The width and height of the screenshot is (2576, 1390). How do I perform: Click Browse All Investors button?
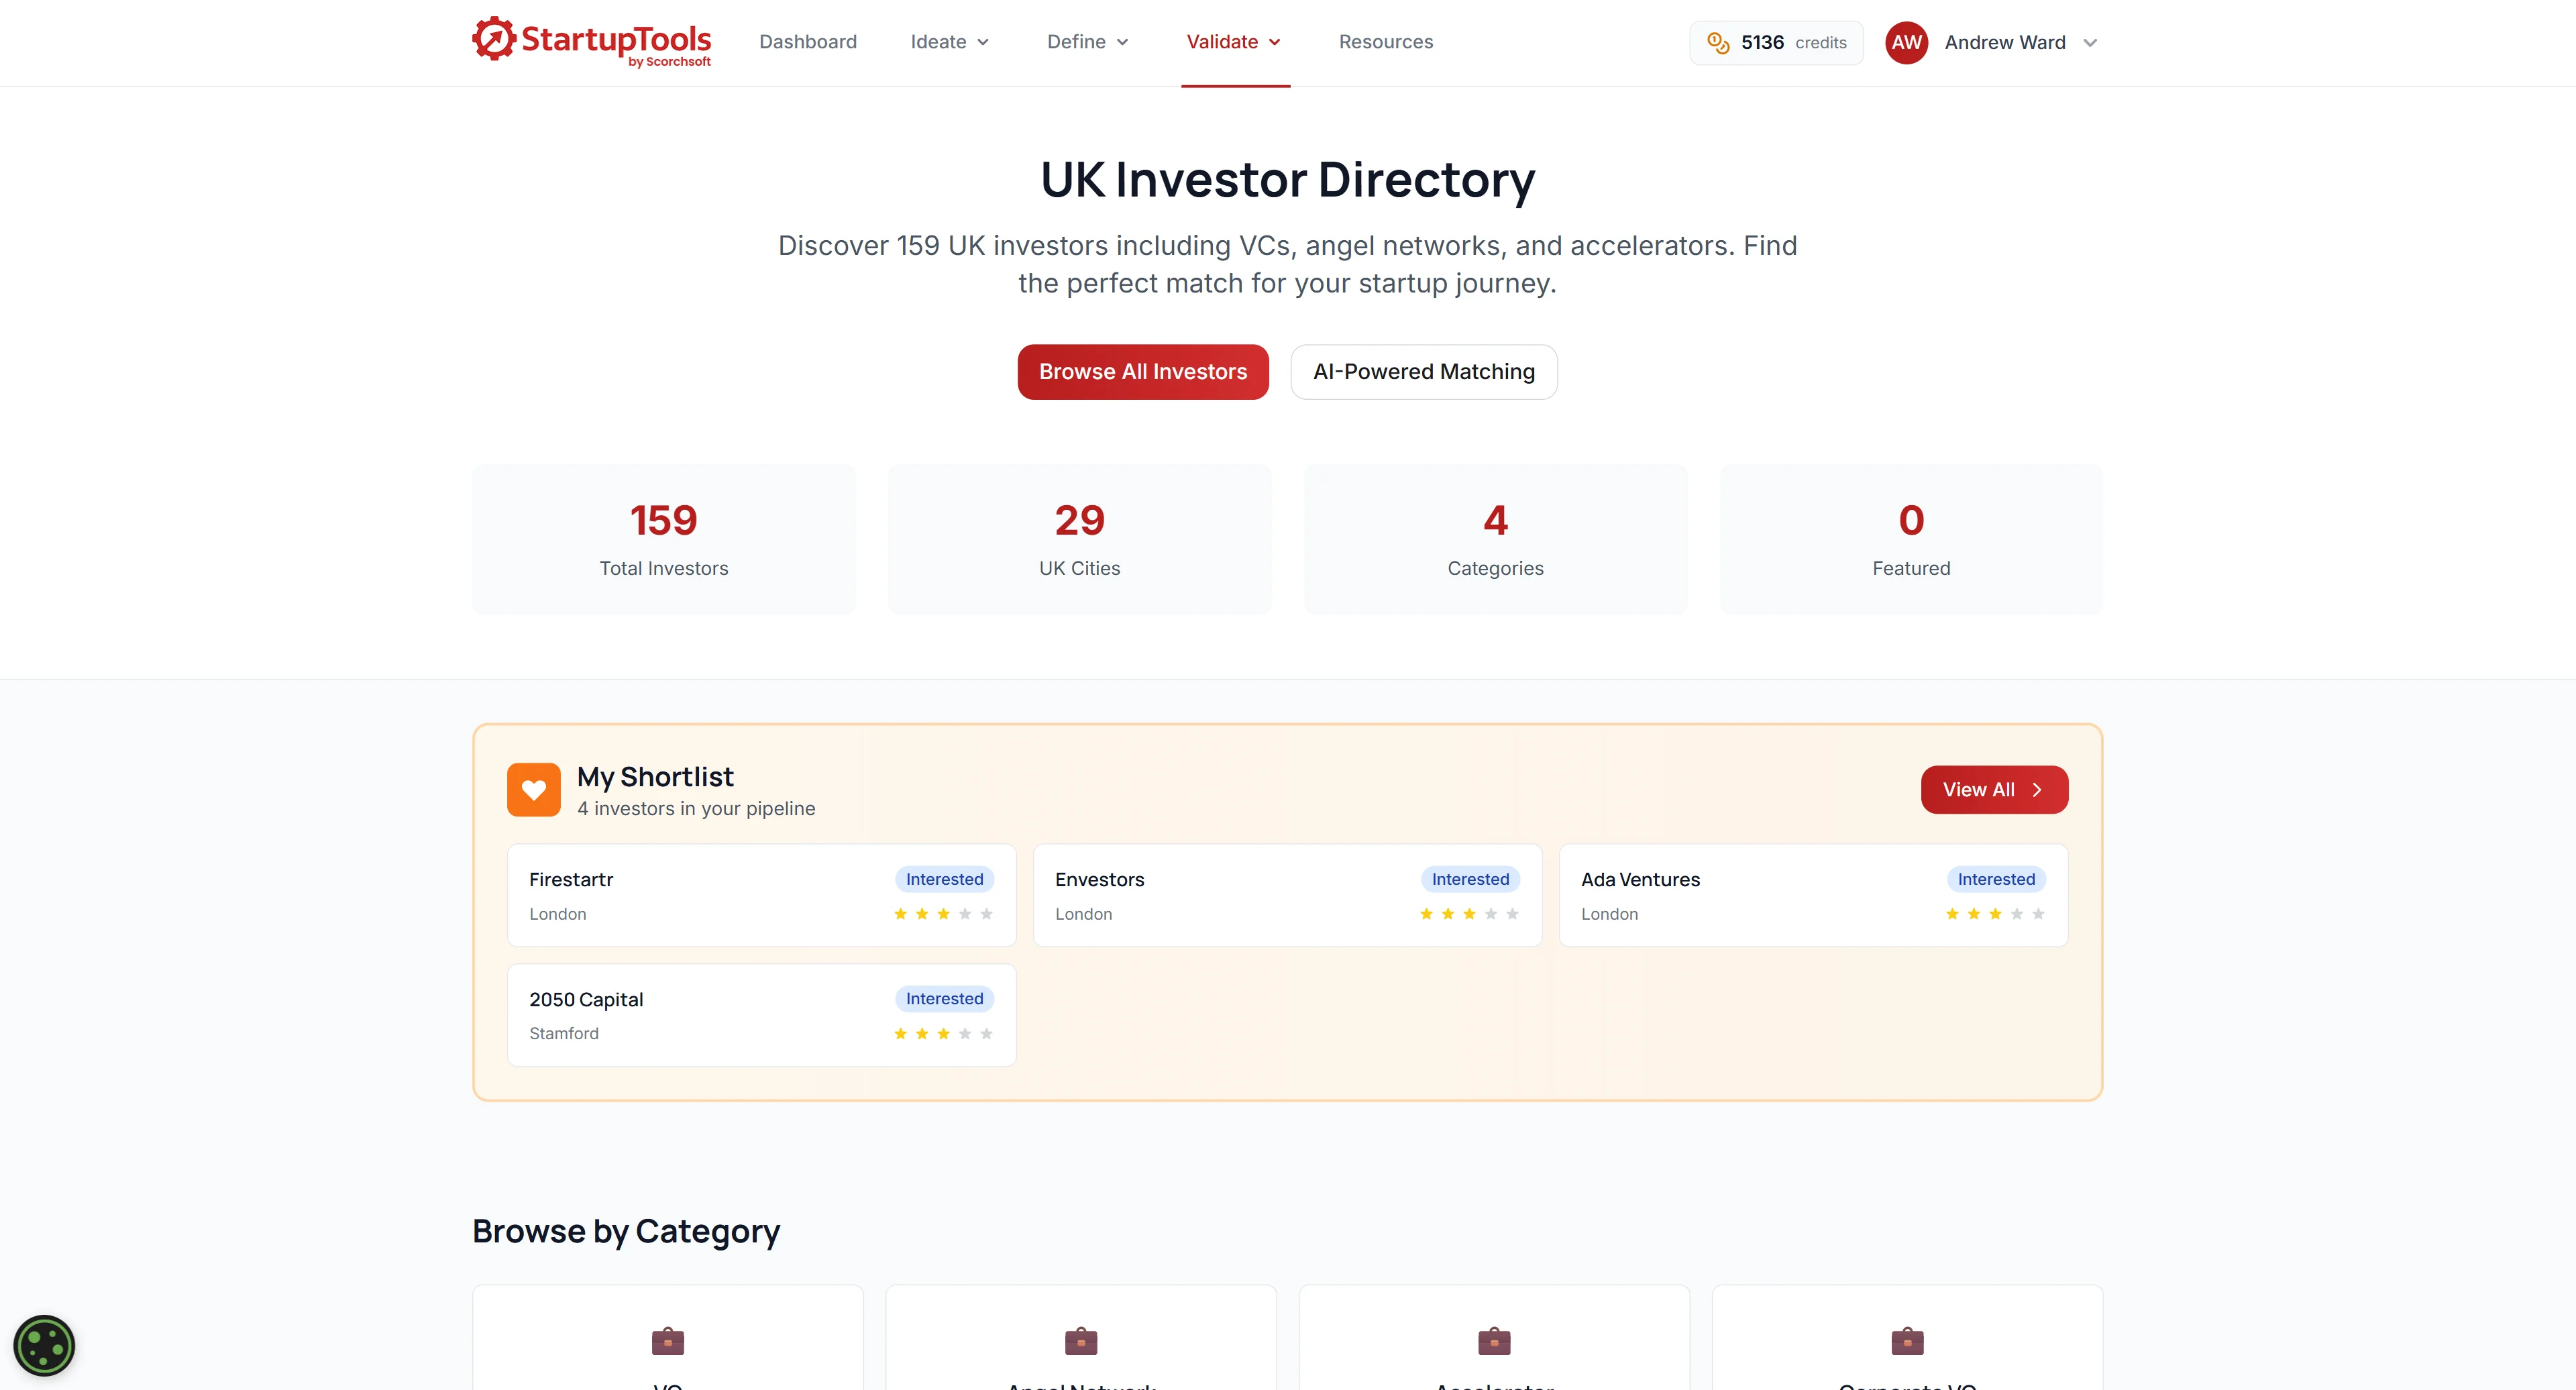click(x=1143, y=372)
